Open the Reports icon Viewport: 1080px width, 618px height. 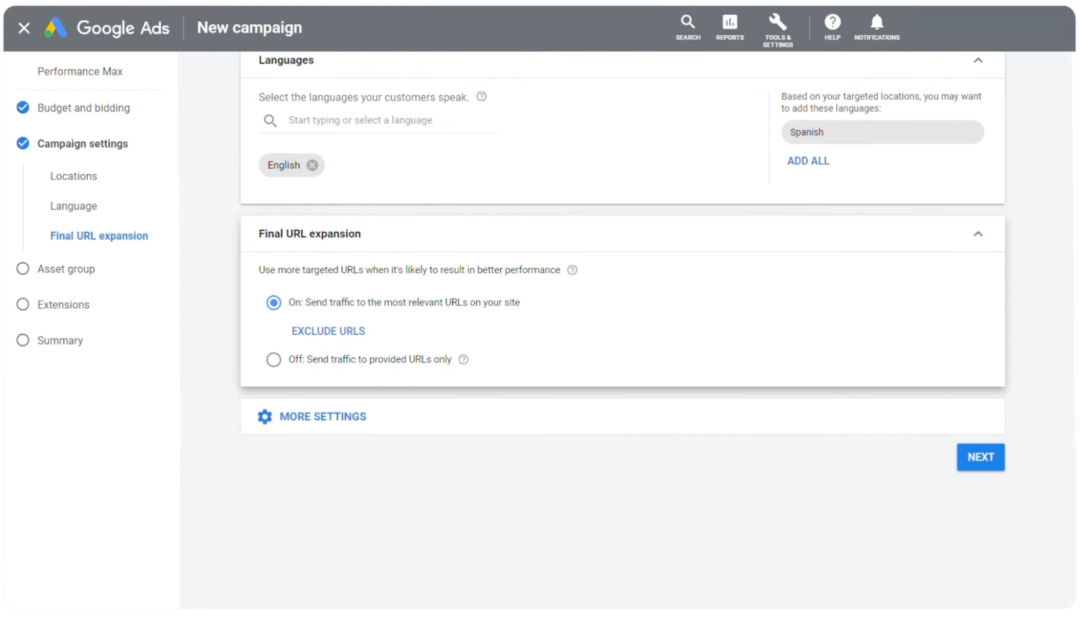[729, 28]
